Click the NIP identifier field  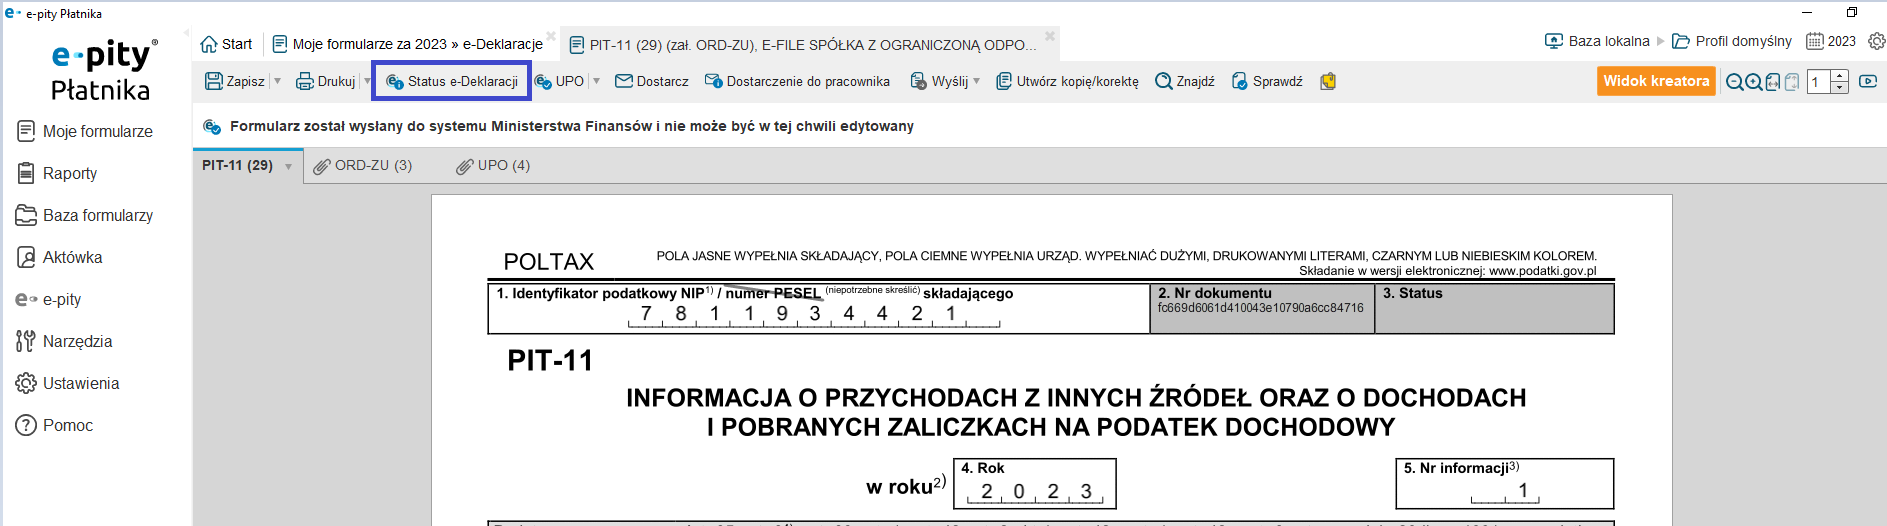[813, 314]
